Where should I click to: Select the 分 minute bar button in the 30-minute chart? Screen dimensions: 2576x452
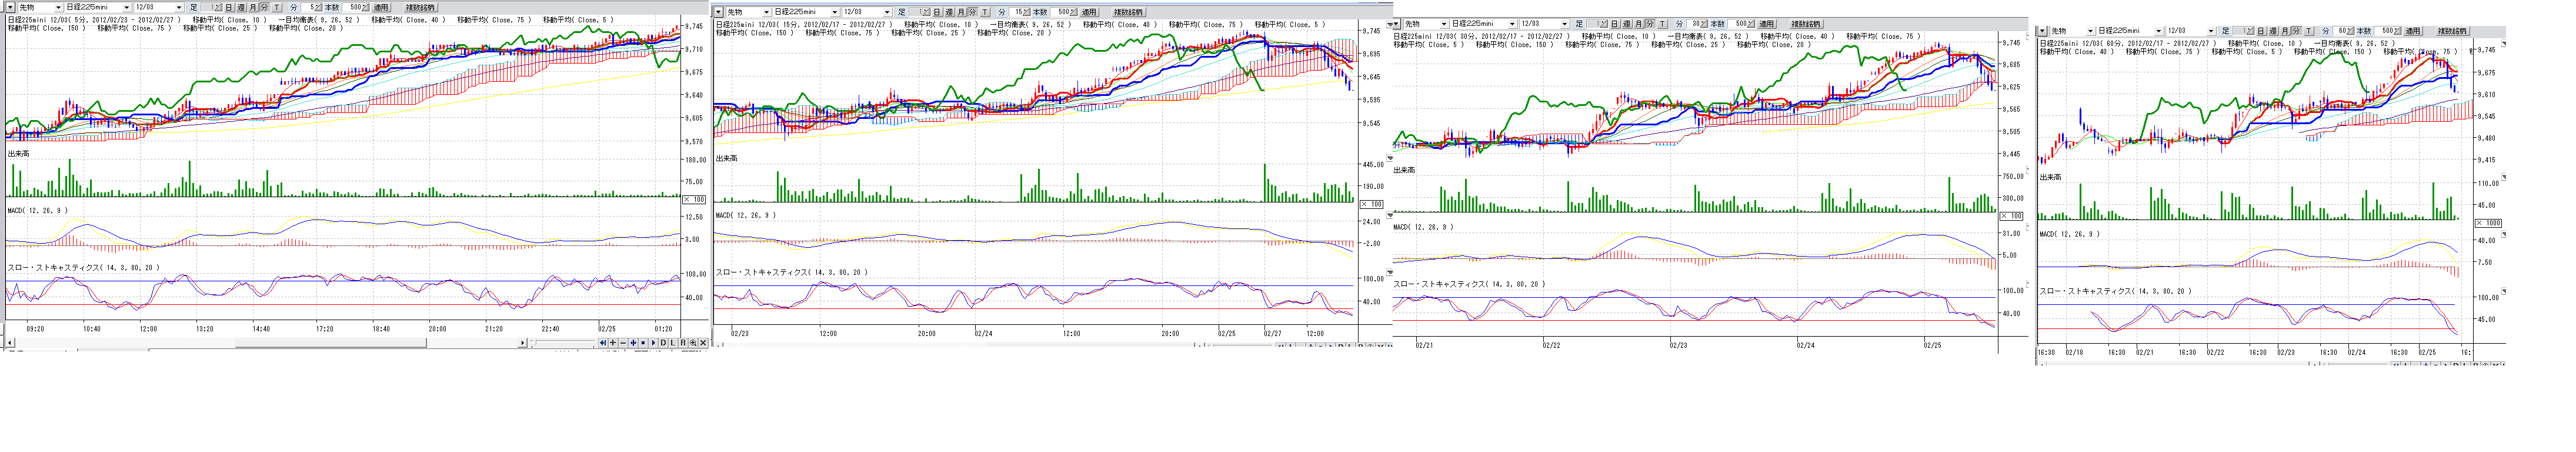pos(1650,24)
